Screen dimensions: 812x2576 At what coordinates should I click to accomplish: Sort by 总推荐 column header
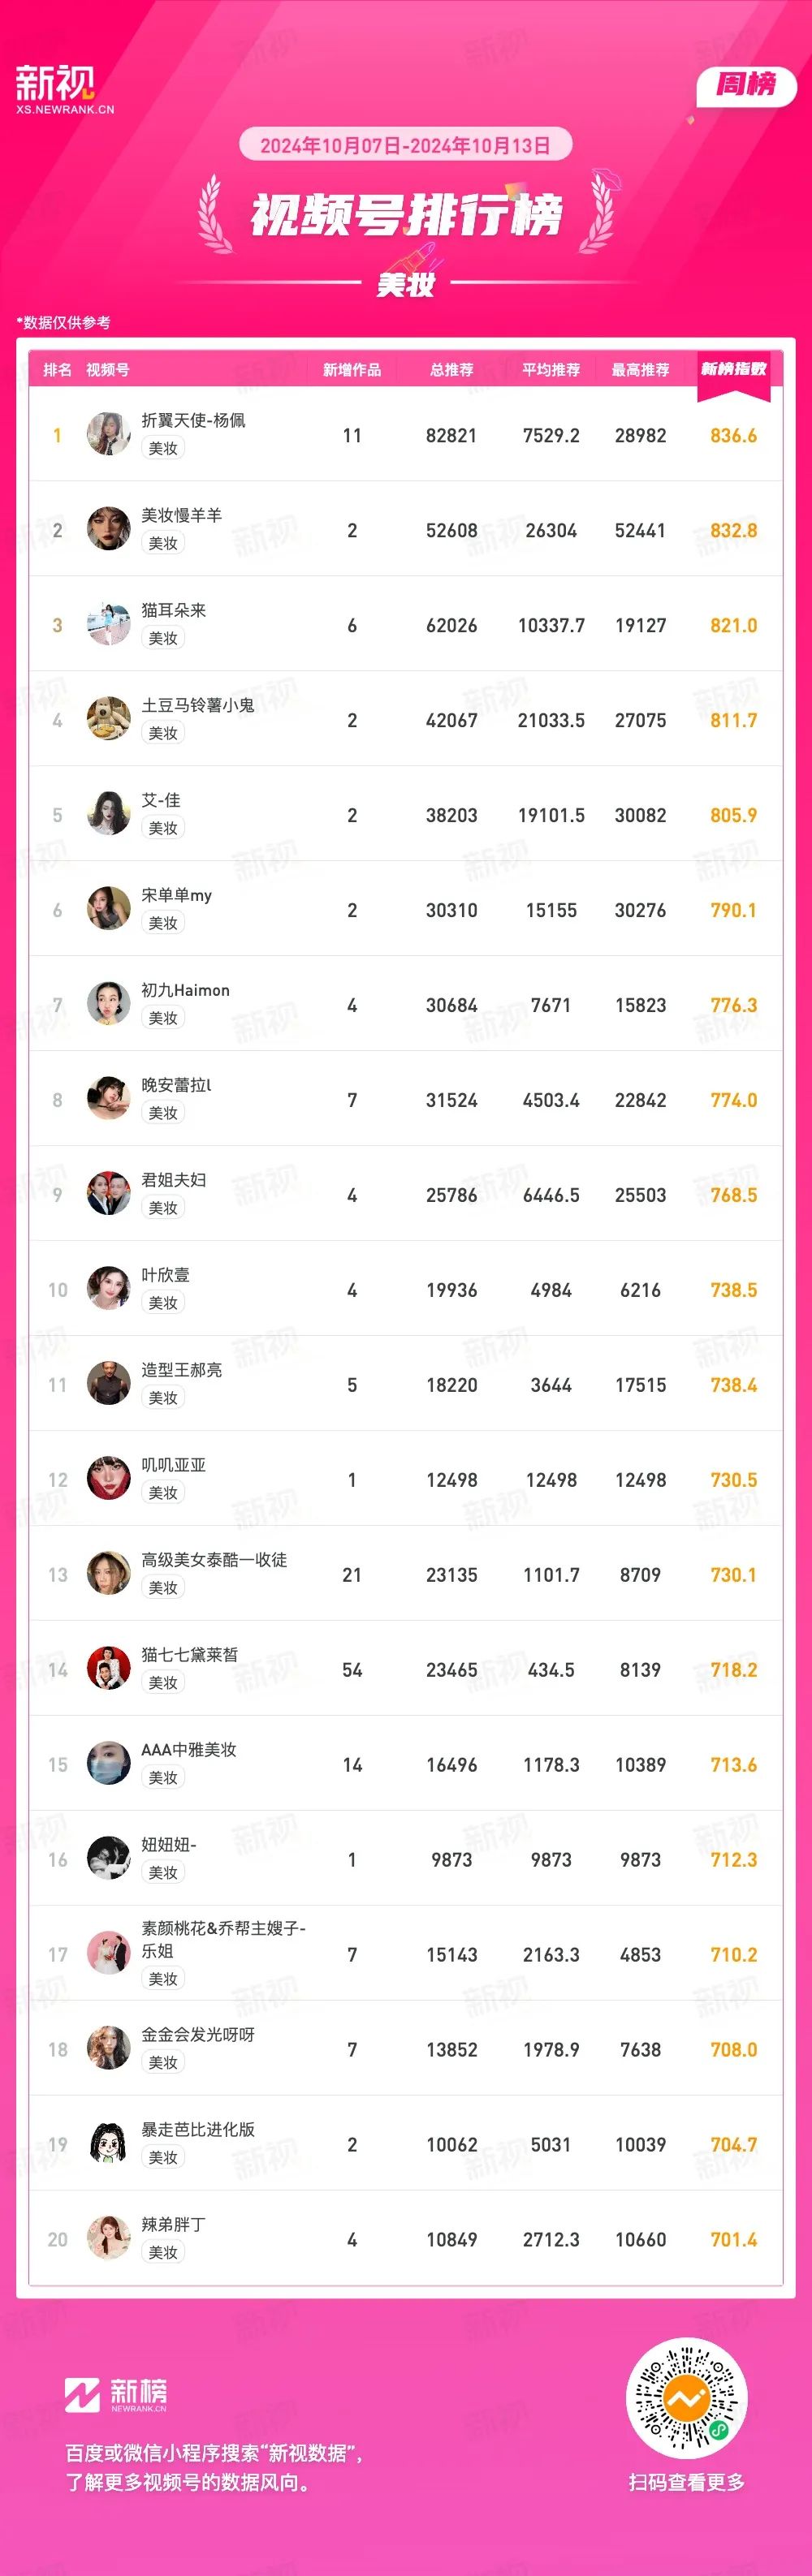452,370
